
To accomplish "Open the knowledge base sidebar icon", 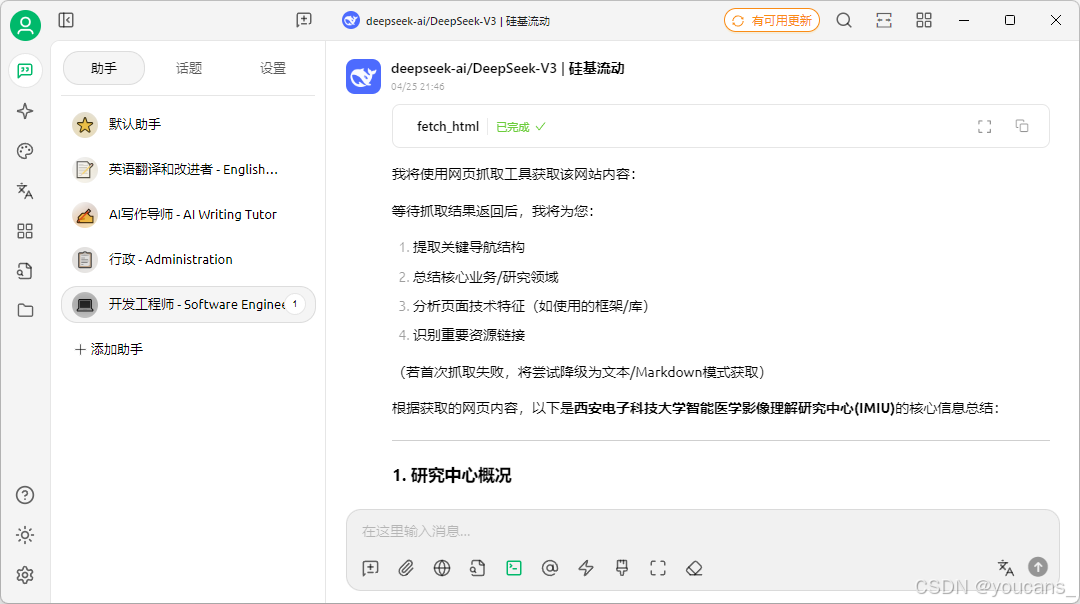I will [25, 271].
